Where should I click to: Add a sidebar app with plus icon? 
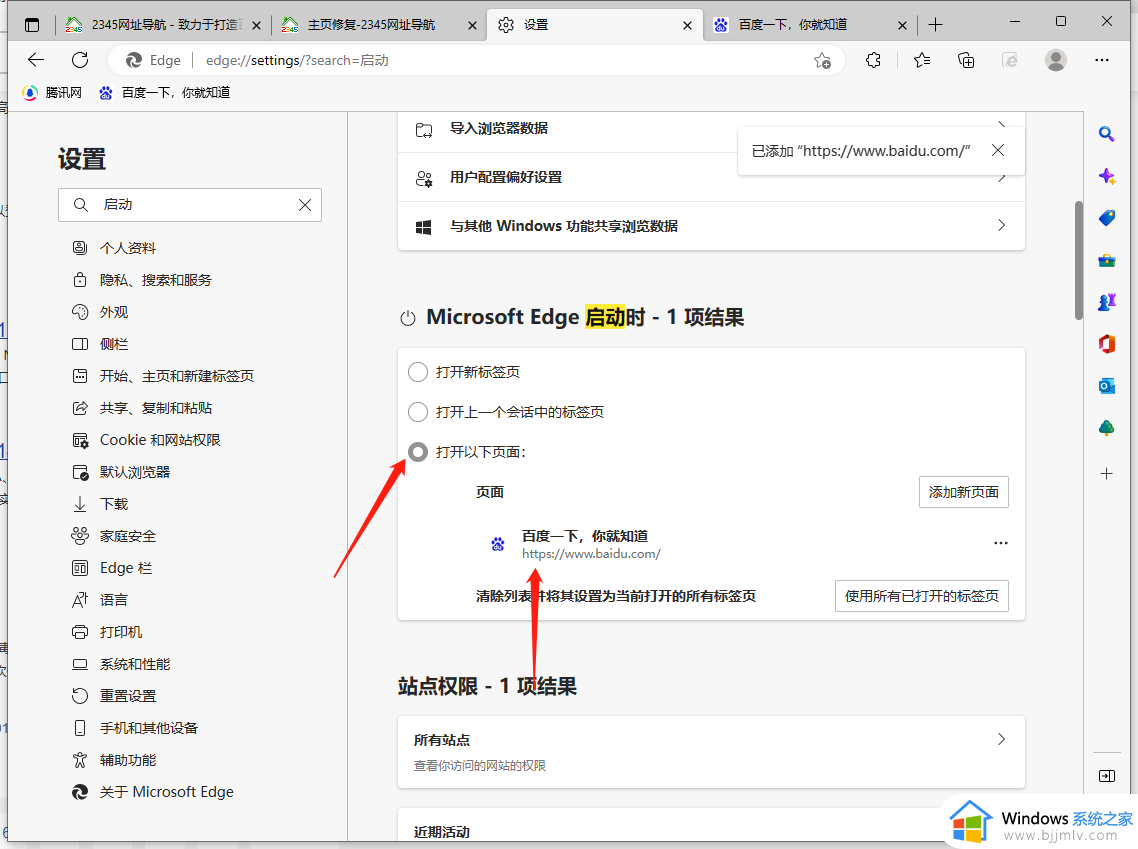[1106, 474]
